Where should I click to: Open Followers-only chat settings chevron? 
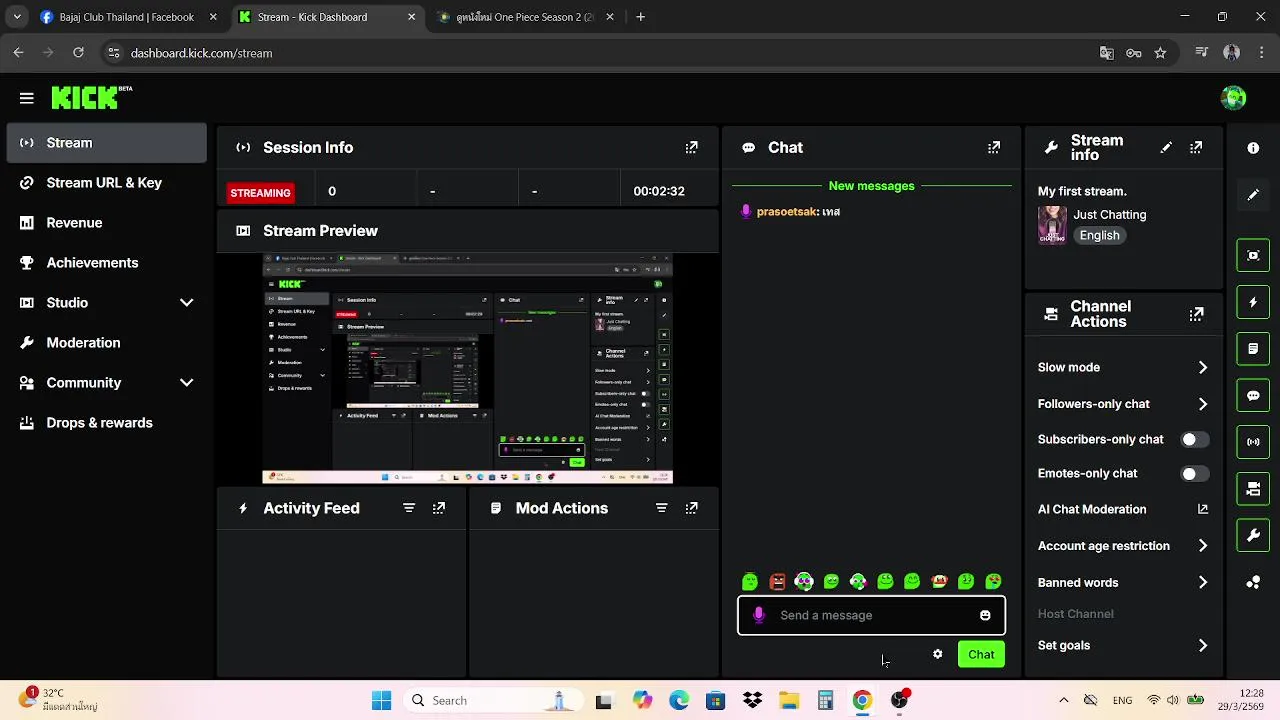(1203, 404)
